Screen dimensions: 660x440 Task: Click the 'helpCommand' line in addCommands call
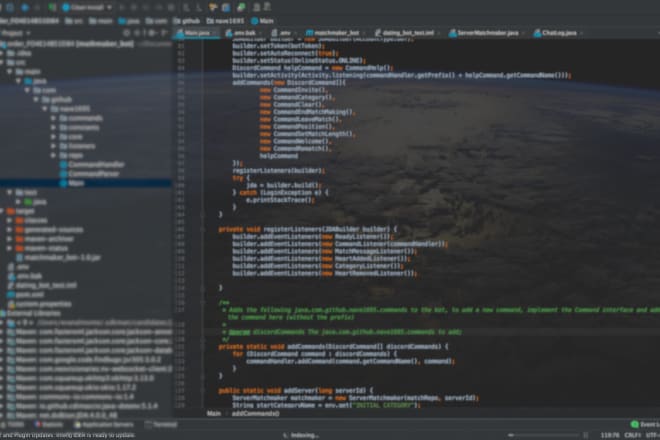click(279, 156)
